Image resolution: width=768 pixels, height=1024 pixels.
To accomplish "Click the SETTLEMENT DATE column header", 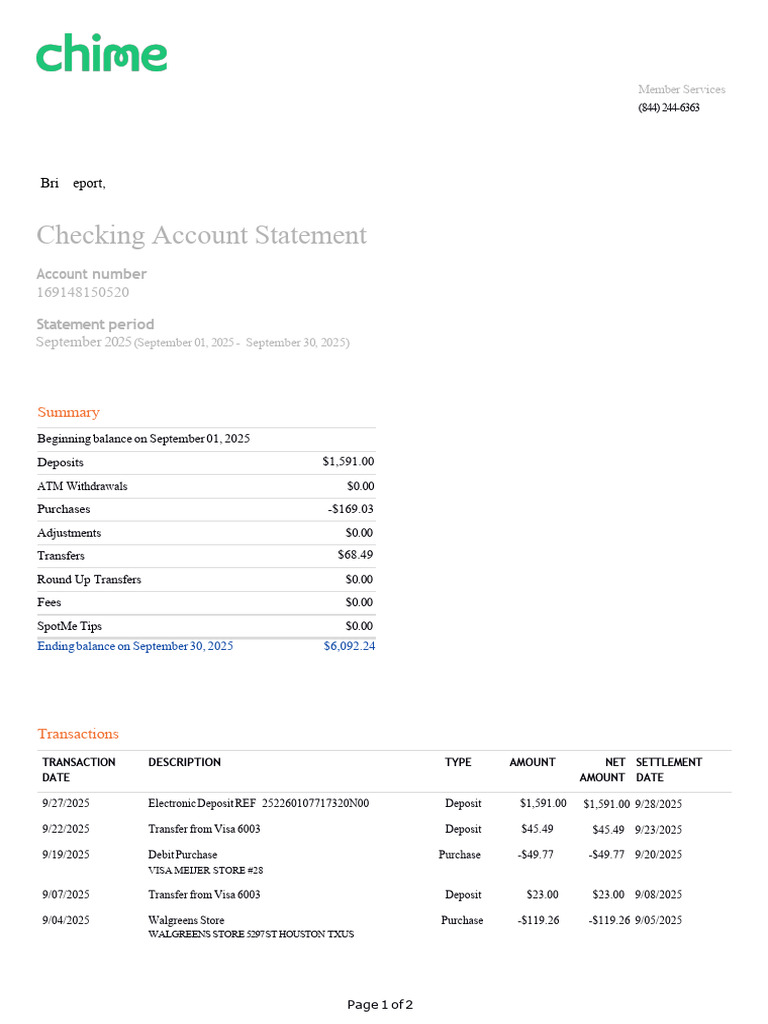I will pyautogui.click(x=669, y=770).
